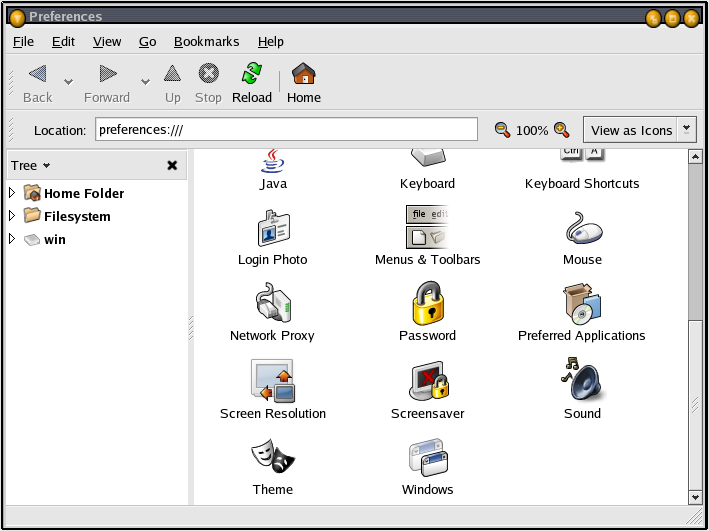This screenshot has width=709, height=531.
Task: Reload the current location
Action: [252, 84]
